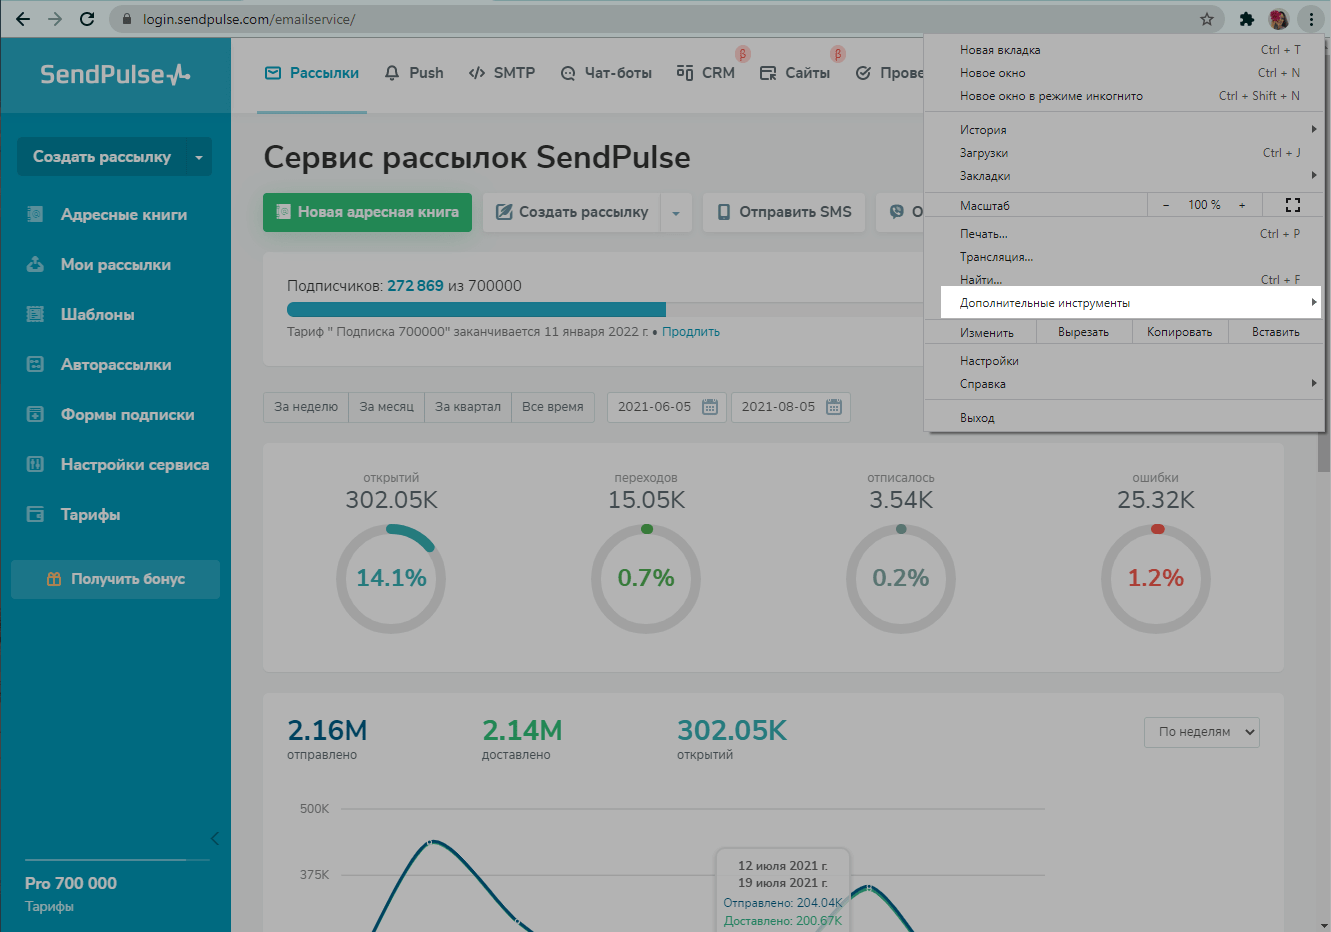Click Новая адресная книга button

(367, 212)
